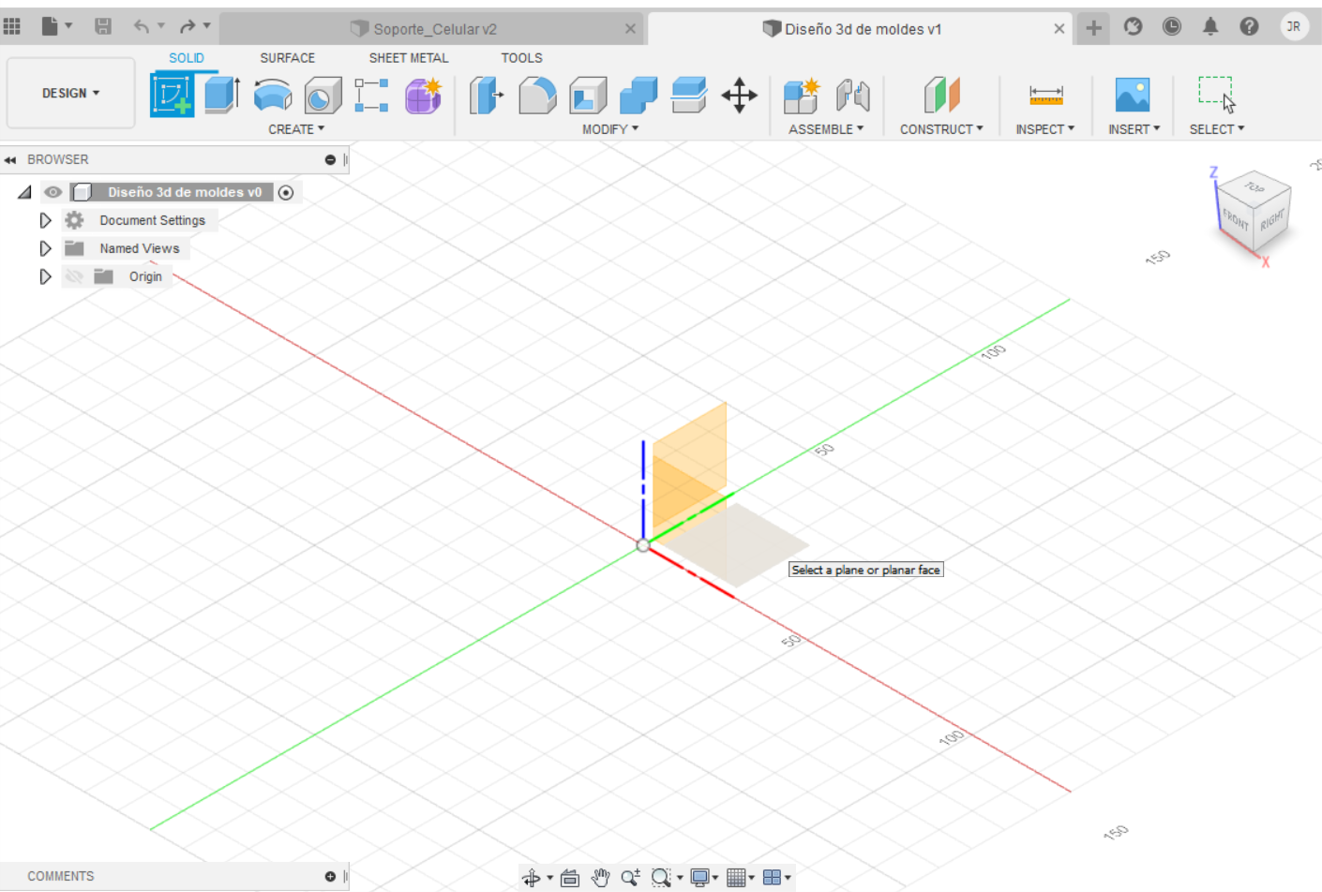The image size is (1322, 892).
Task: Switch to the TOOLS ribbon tab
Action: (x=522, y=58)
